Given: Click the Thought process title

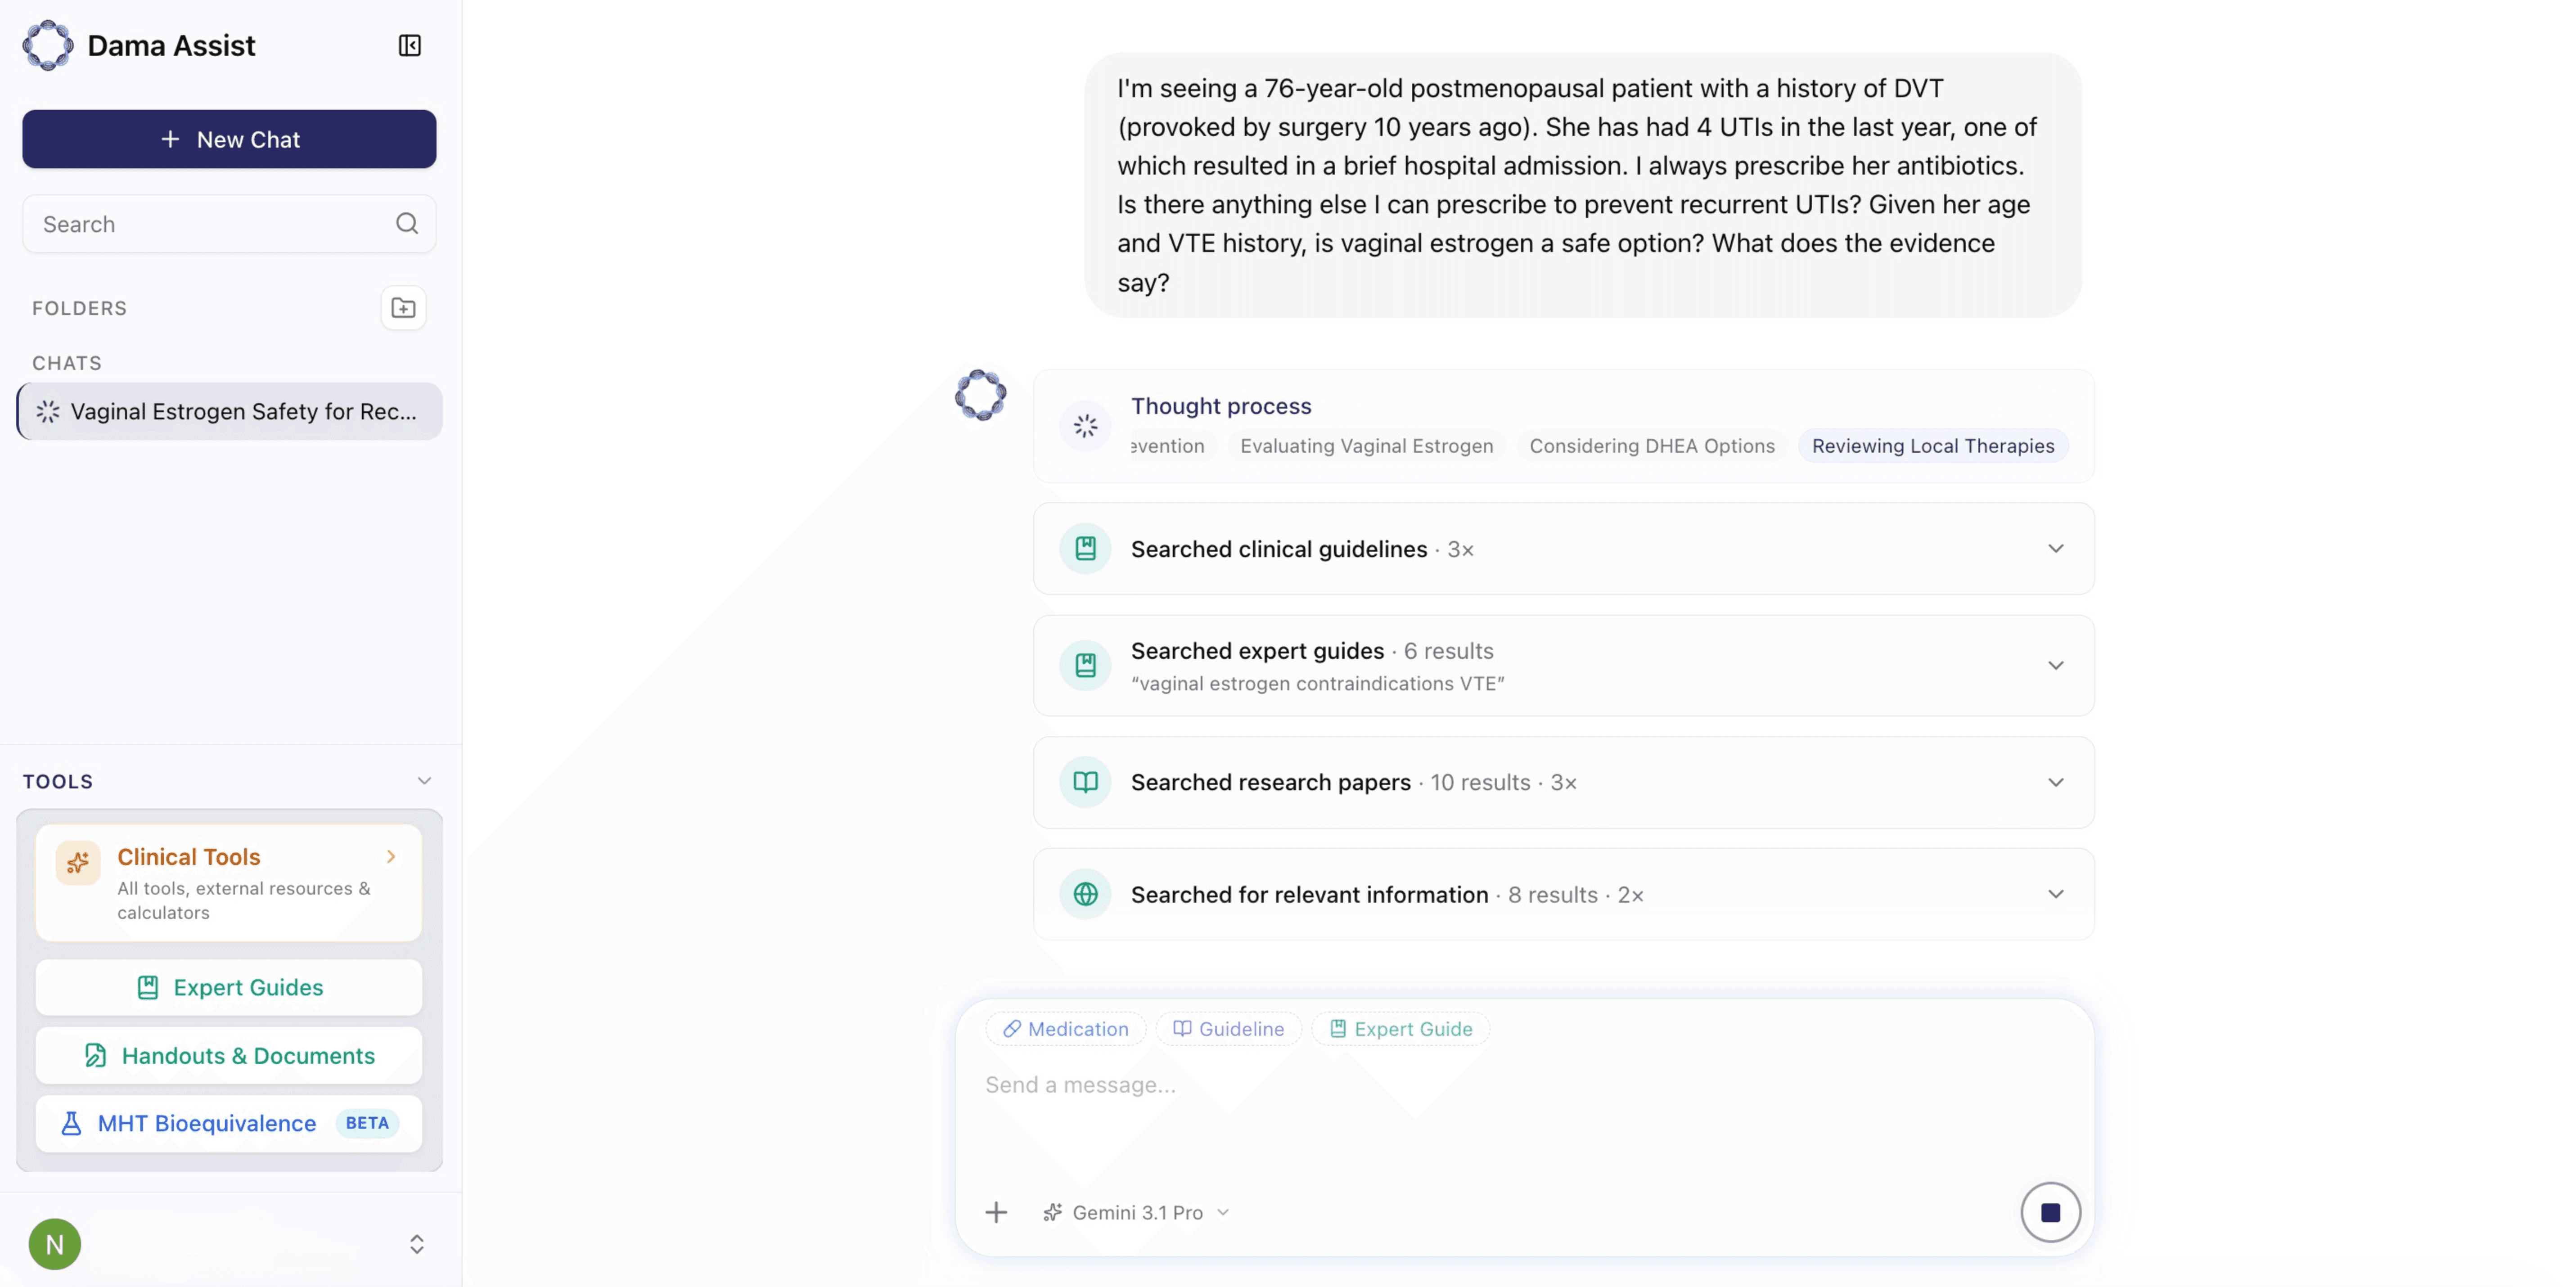Looking at the screenshot, I should coord(1221,406).
